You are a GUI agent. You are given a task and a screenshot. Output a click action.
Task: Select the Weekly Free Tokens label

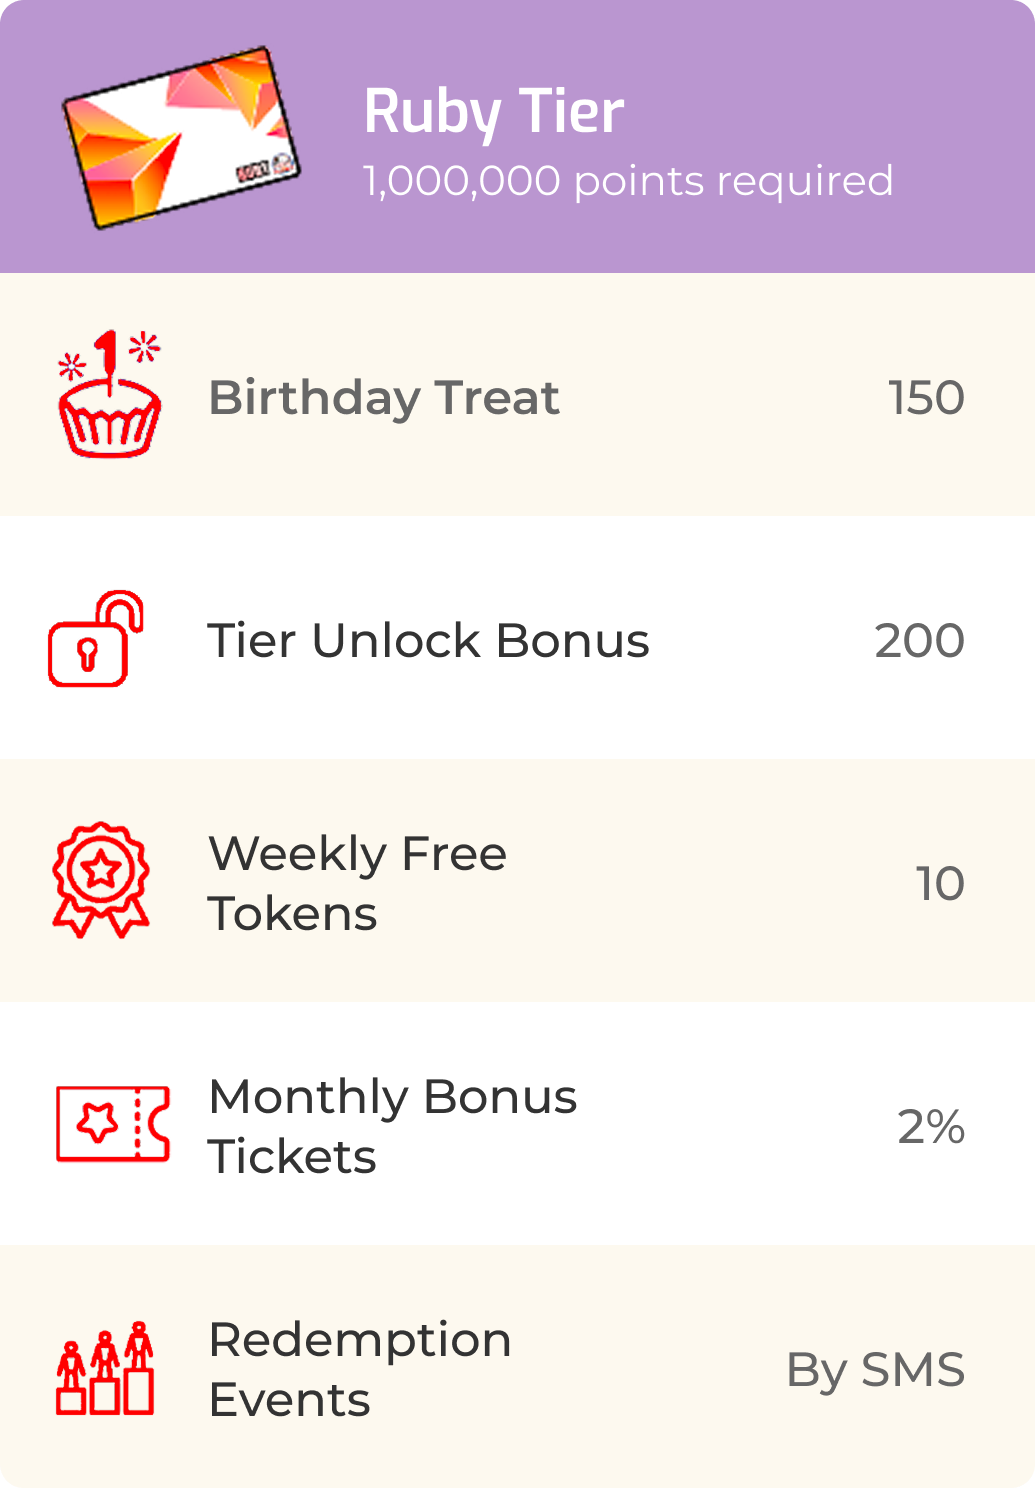pyautogui.click(x=357, y=883)
